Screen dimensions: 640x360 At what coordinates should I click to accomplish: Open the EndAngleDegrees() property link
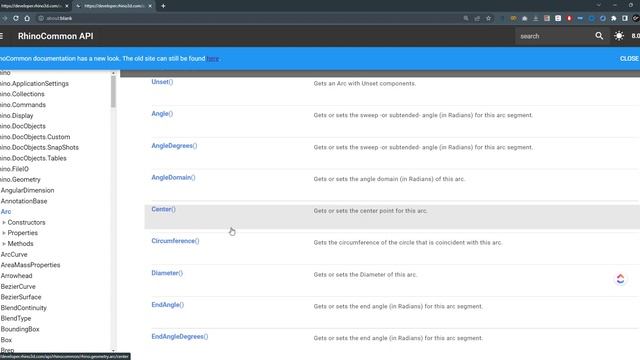coord(180,336)
